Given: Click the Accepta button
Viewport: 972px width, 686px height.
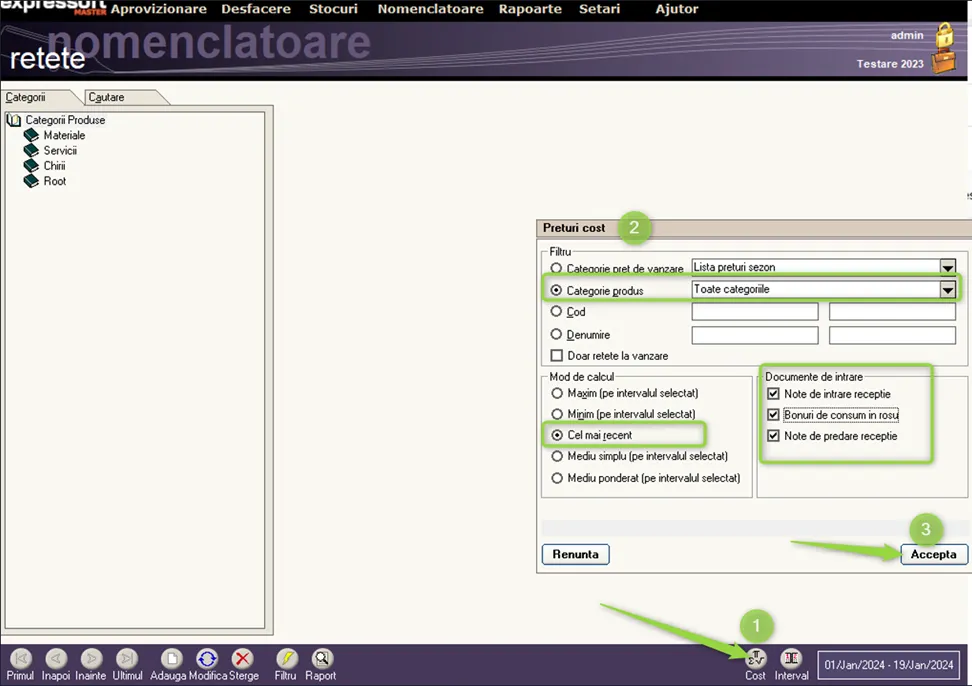Looking at the screenshot, I should click(934, 554).
